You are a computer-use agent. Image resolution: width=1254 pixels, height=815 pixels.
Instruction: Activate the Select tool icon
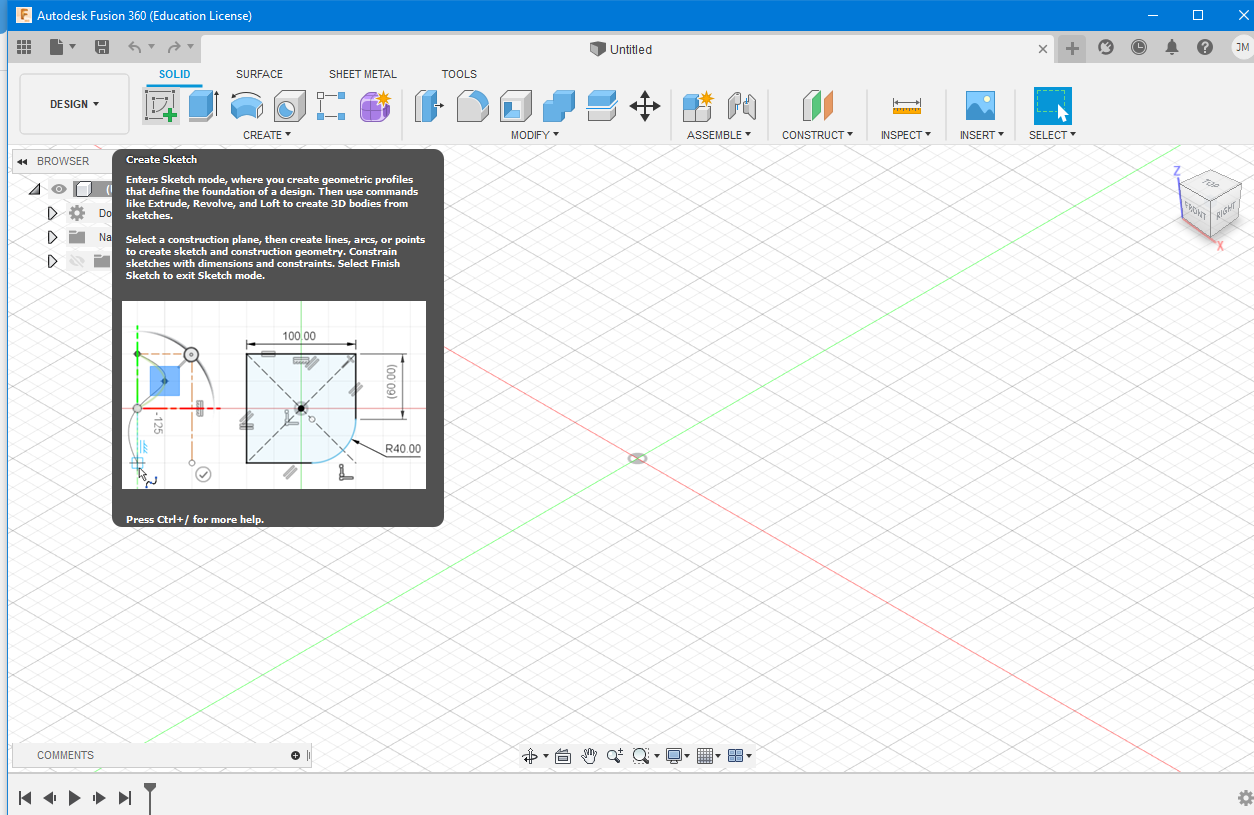pyautogui.click(x=1052, y=106)
